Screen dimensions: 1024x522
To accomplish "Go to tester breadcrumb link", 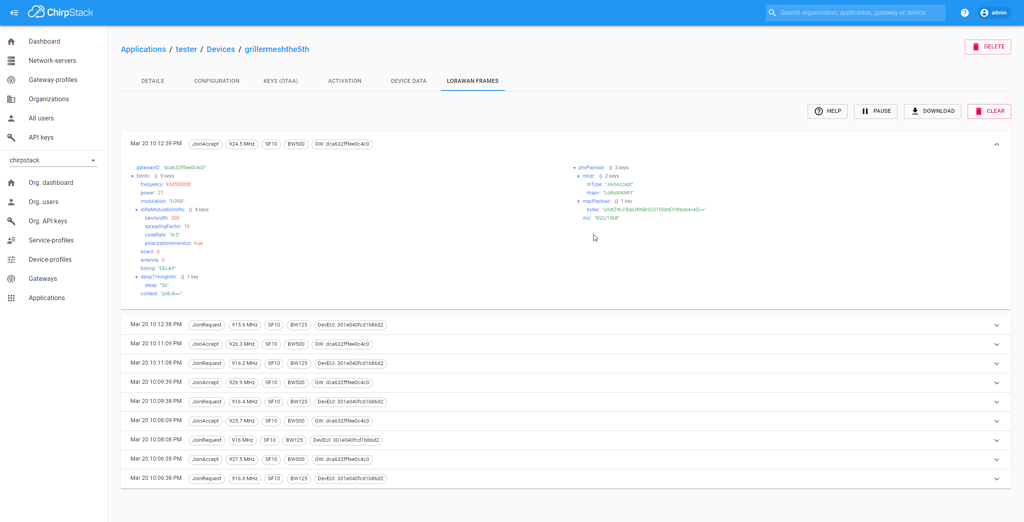I will coord(186,50).
